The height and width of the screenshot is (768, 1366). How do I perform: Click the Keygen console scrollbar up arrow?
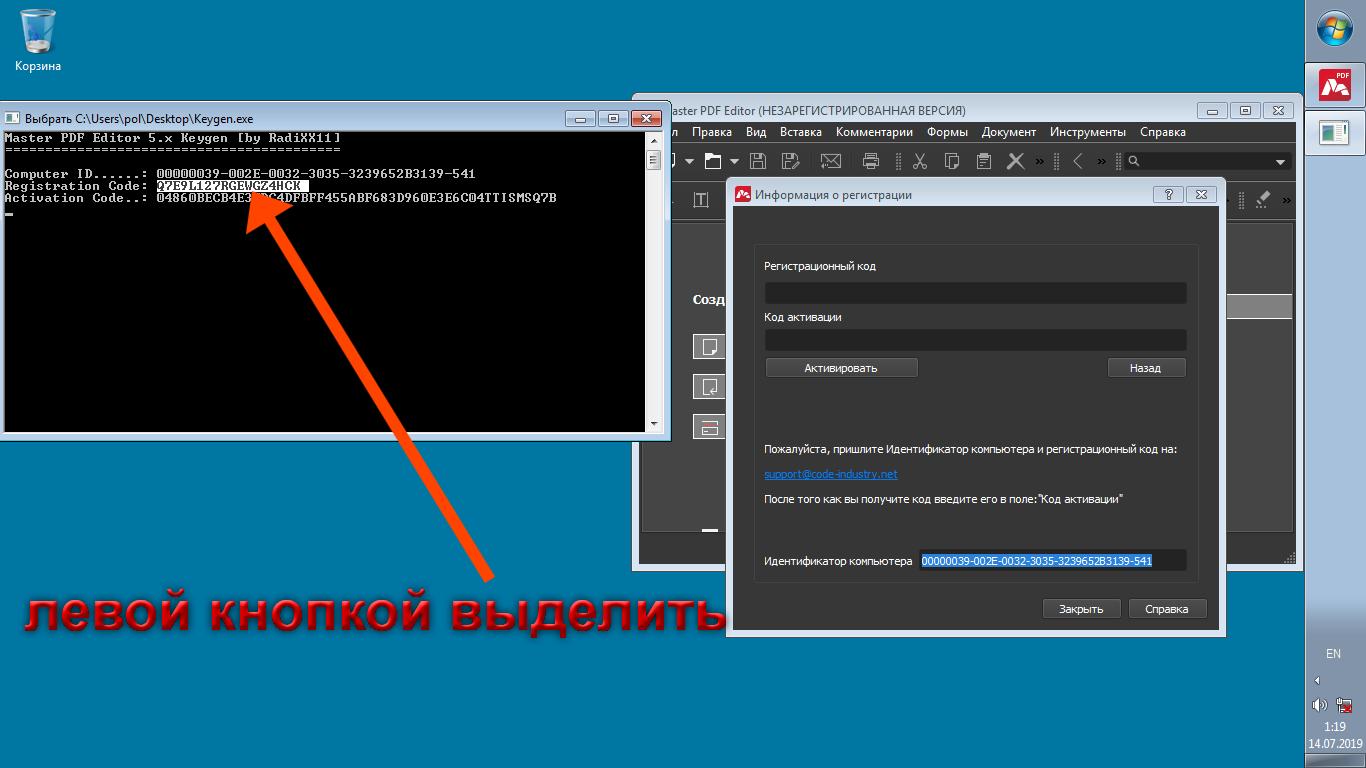tap(654, 140)
